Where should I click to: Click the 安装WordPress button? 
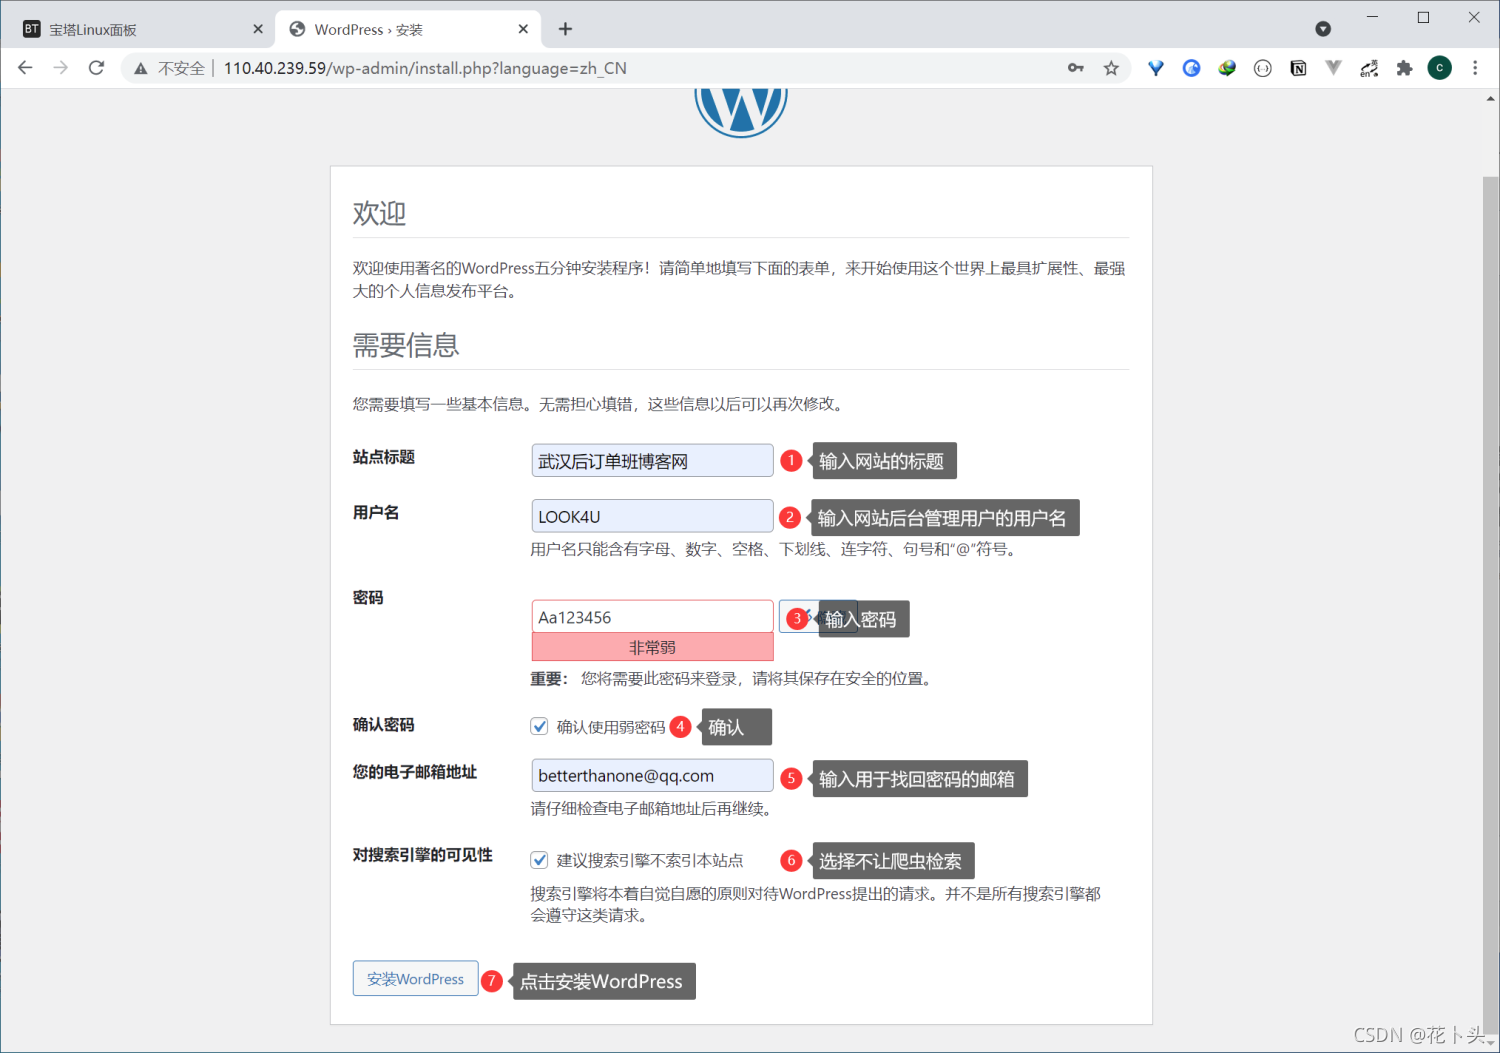(x=415, y=979)
